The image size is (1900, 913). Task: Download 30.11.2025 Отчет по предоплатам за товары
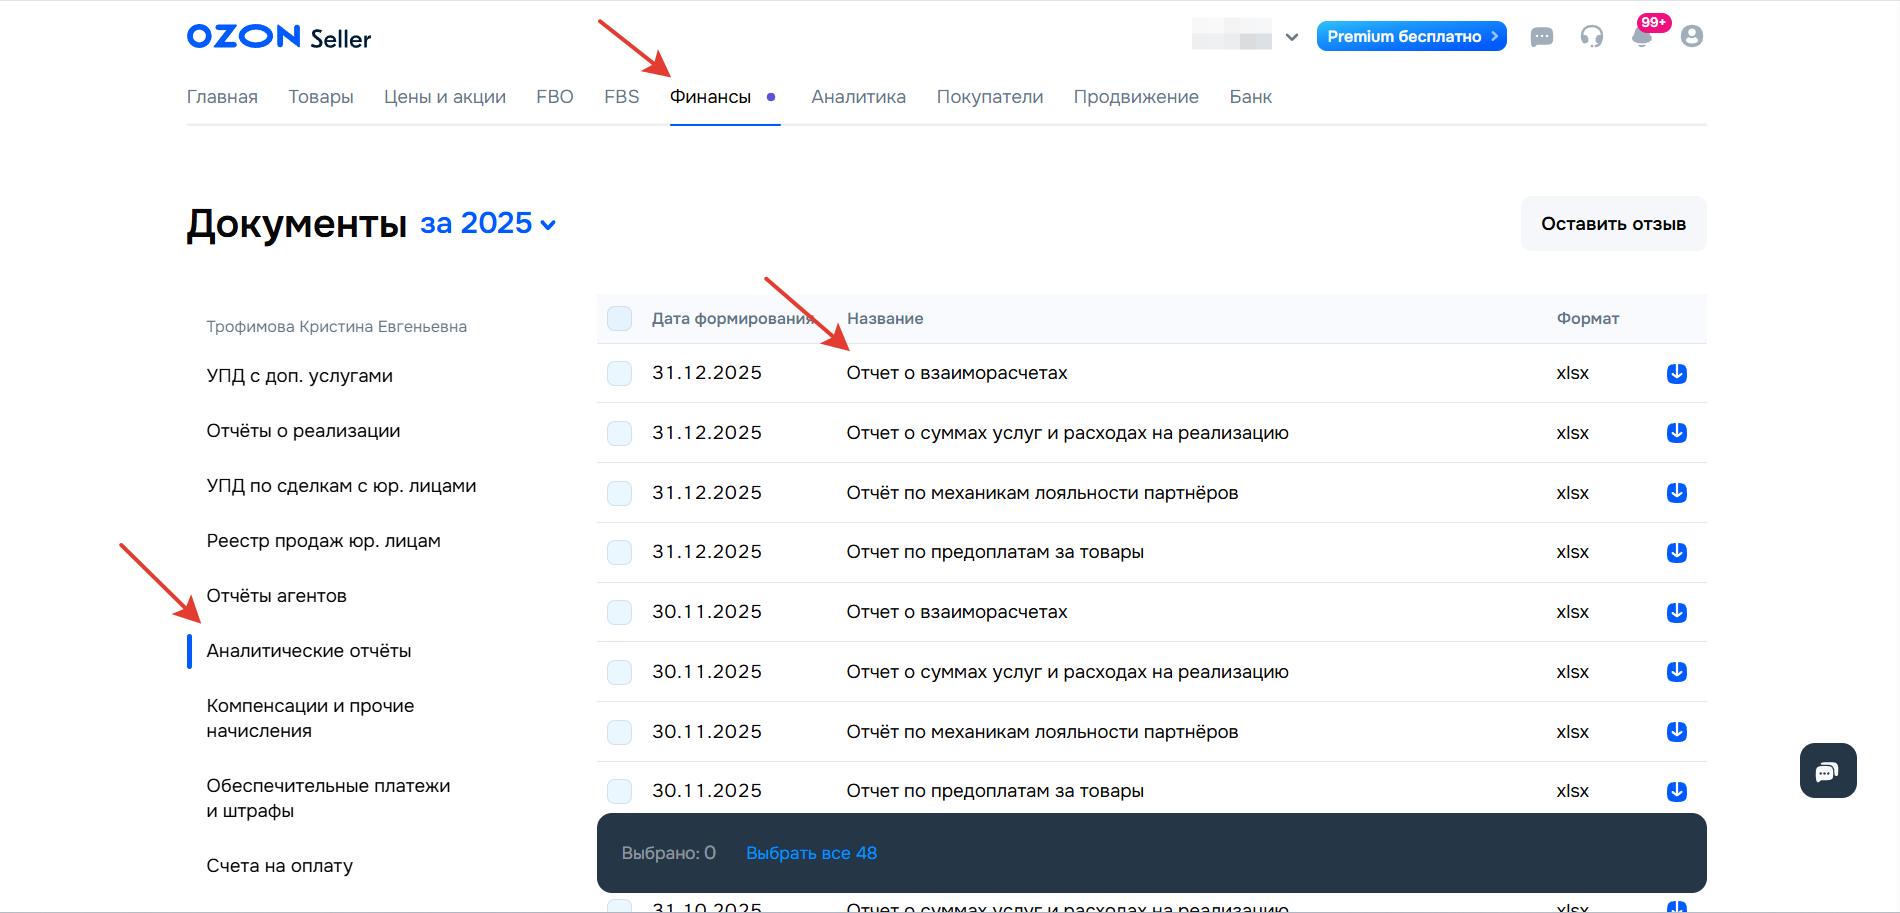coord(1676,791)
